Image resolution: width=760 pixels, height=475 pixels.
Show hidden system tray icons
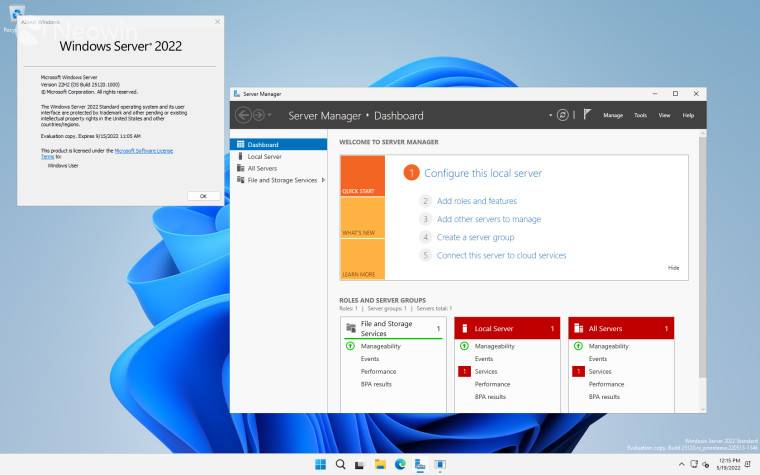(681, 464)
